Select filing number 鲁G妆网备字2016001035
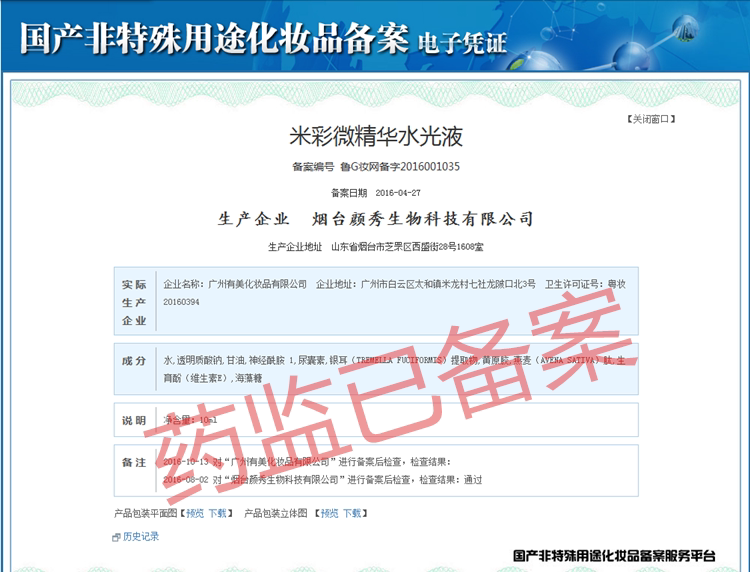 pos(400,166)
